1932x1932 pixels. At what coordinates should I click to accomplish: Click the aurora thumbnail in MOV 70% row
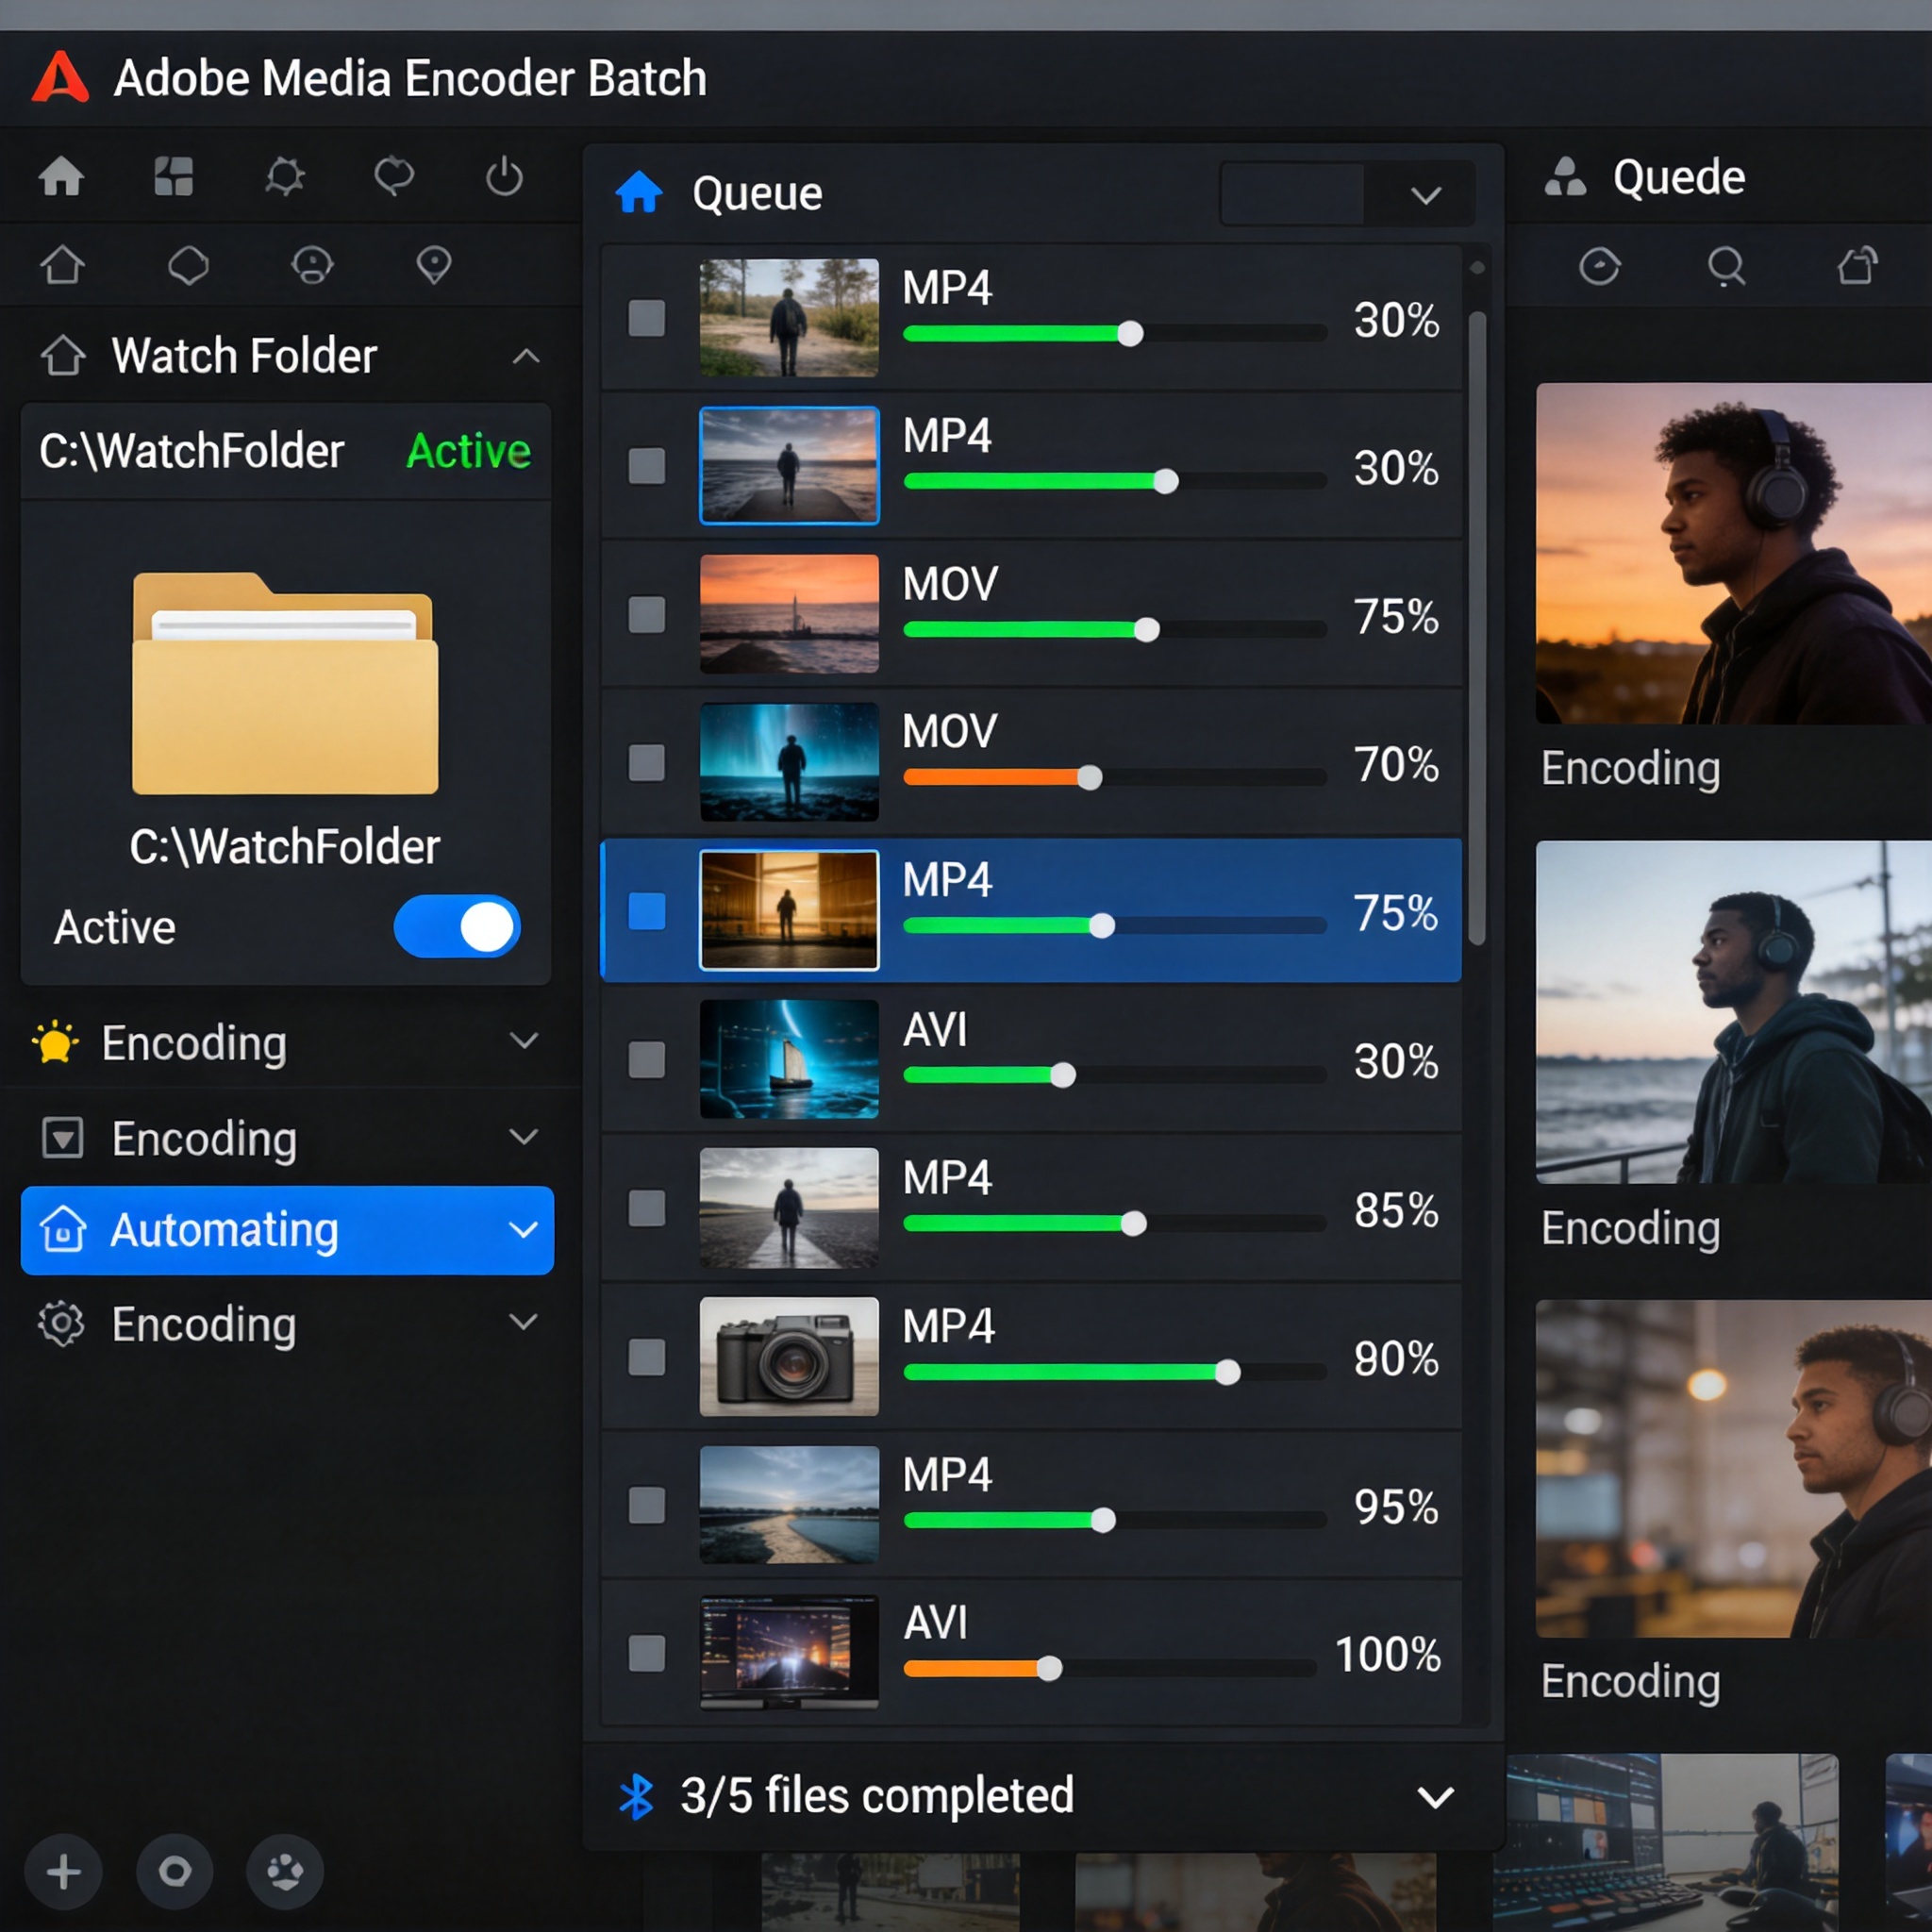pyautogui.click(x=789, y=762)
